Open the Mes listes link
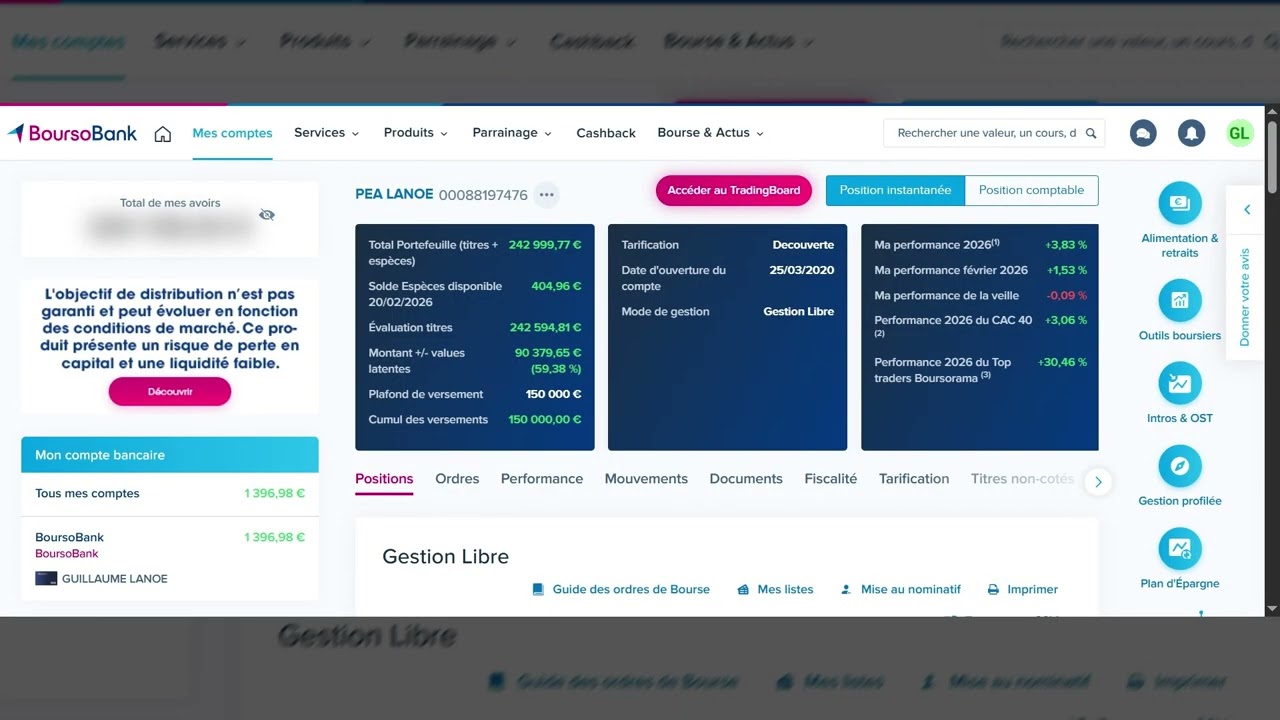 [775, 590]
